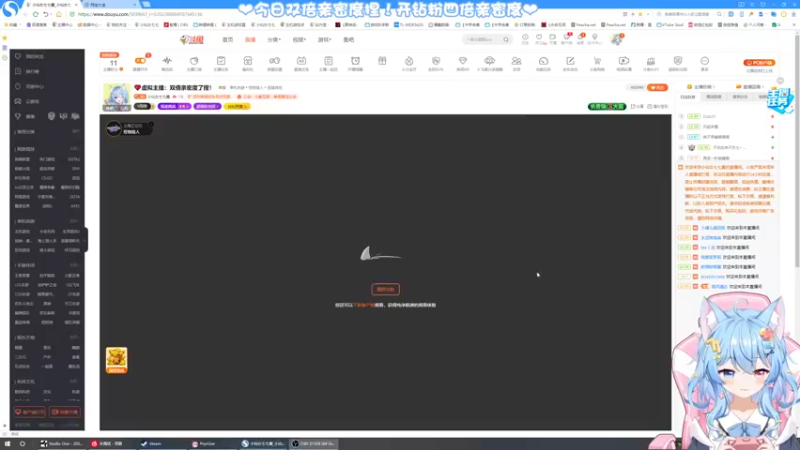This screenshot has height=450, width=800.
Task: Click the orange follow button beside room title
Action: [657, 87]
